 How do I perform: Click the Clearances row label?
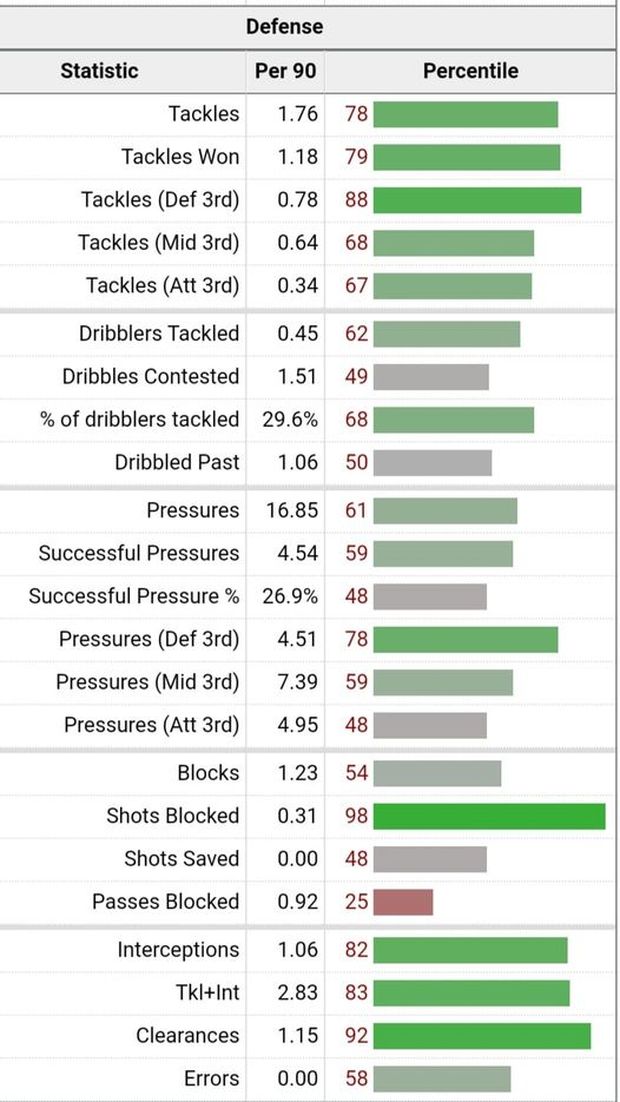(188, 1036)
